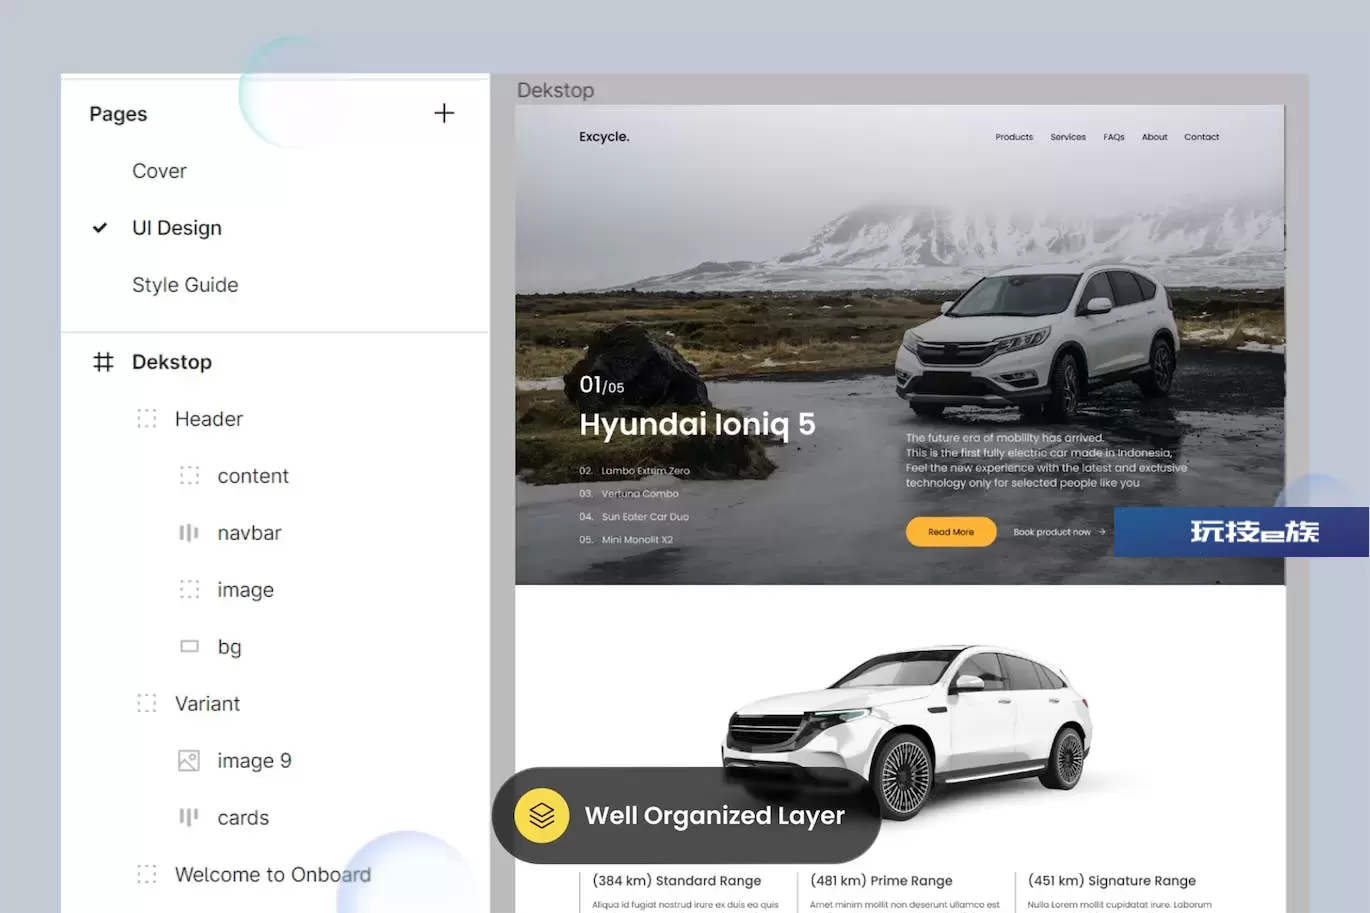
Task: Click the Dekstop frame label on canvas
Action: point(555,90)
